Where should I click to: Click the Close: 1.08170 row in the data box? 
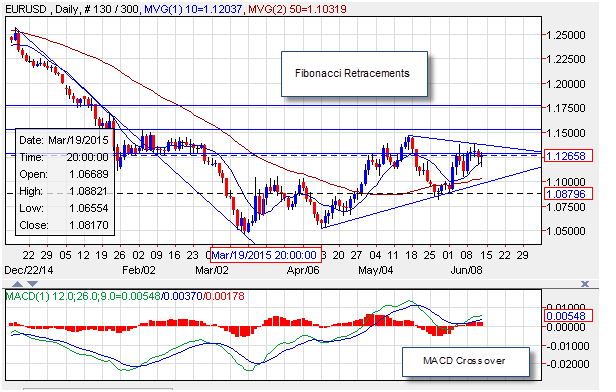coord(64,225)
